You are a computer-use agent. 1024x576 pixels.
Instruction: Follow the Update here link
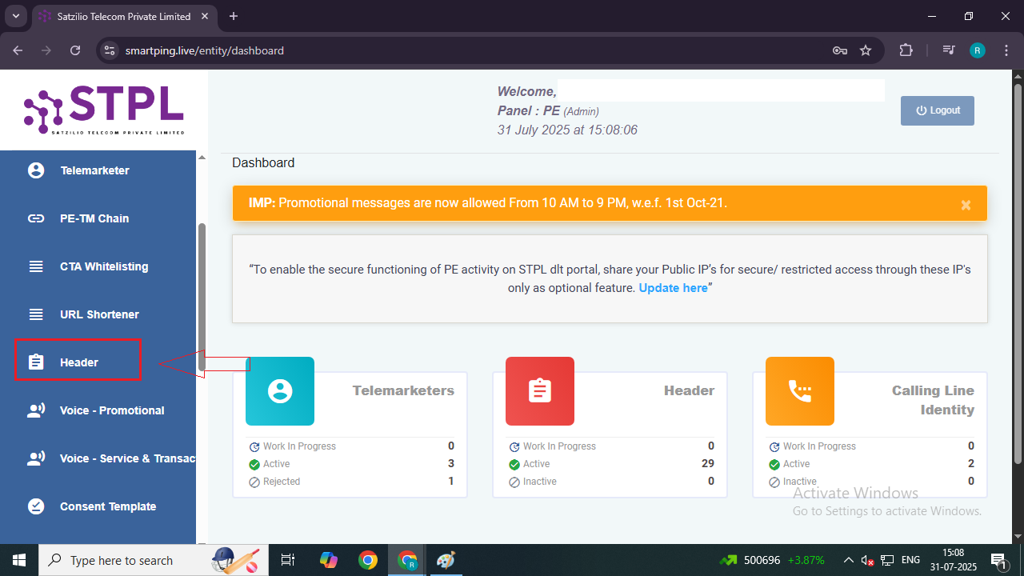point(673,288)
